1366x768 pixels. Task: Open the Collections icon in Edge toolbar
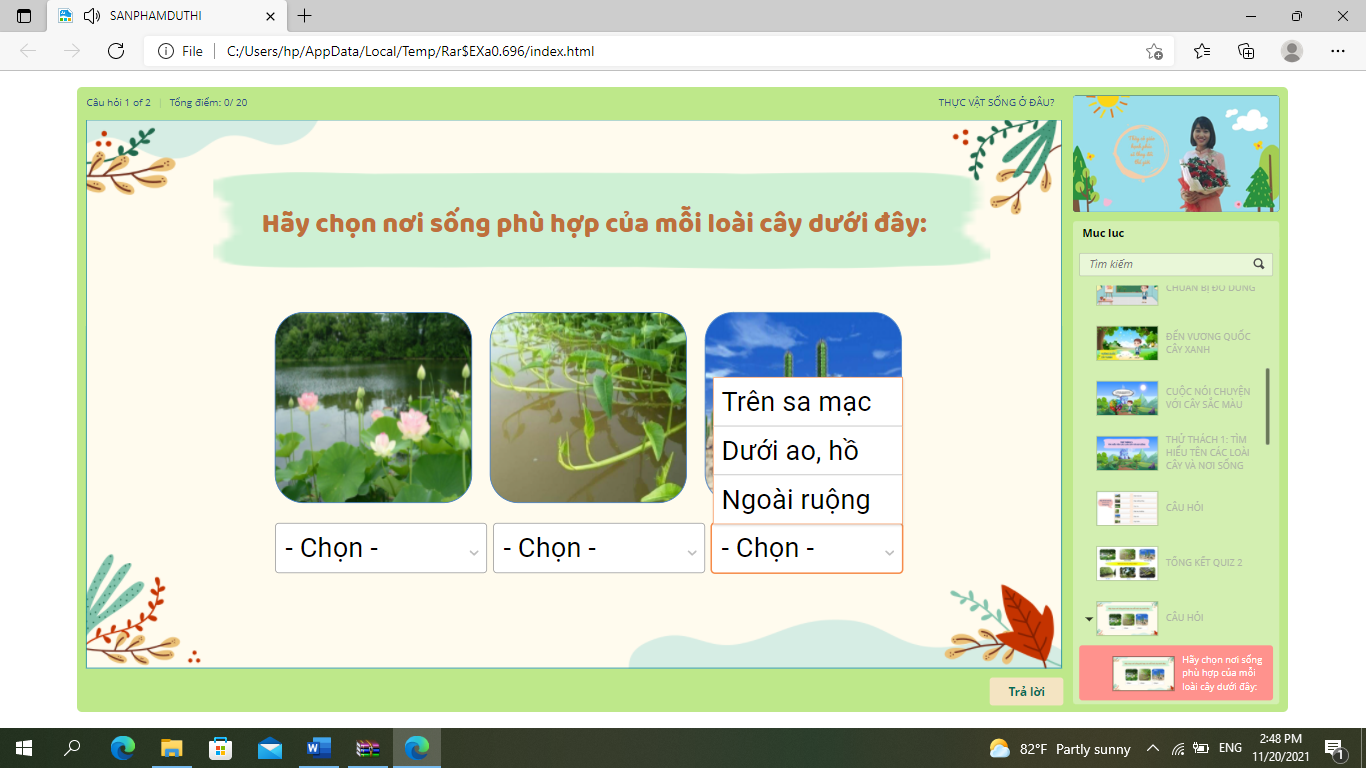pos(1246,51)
